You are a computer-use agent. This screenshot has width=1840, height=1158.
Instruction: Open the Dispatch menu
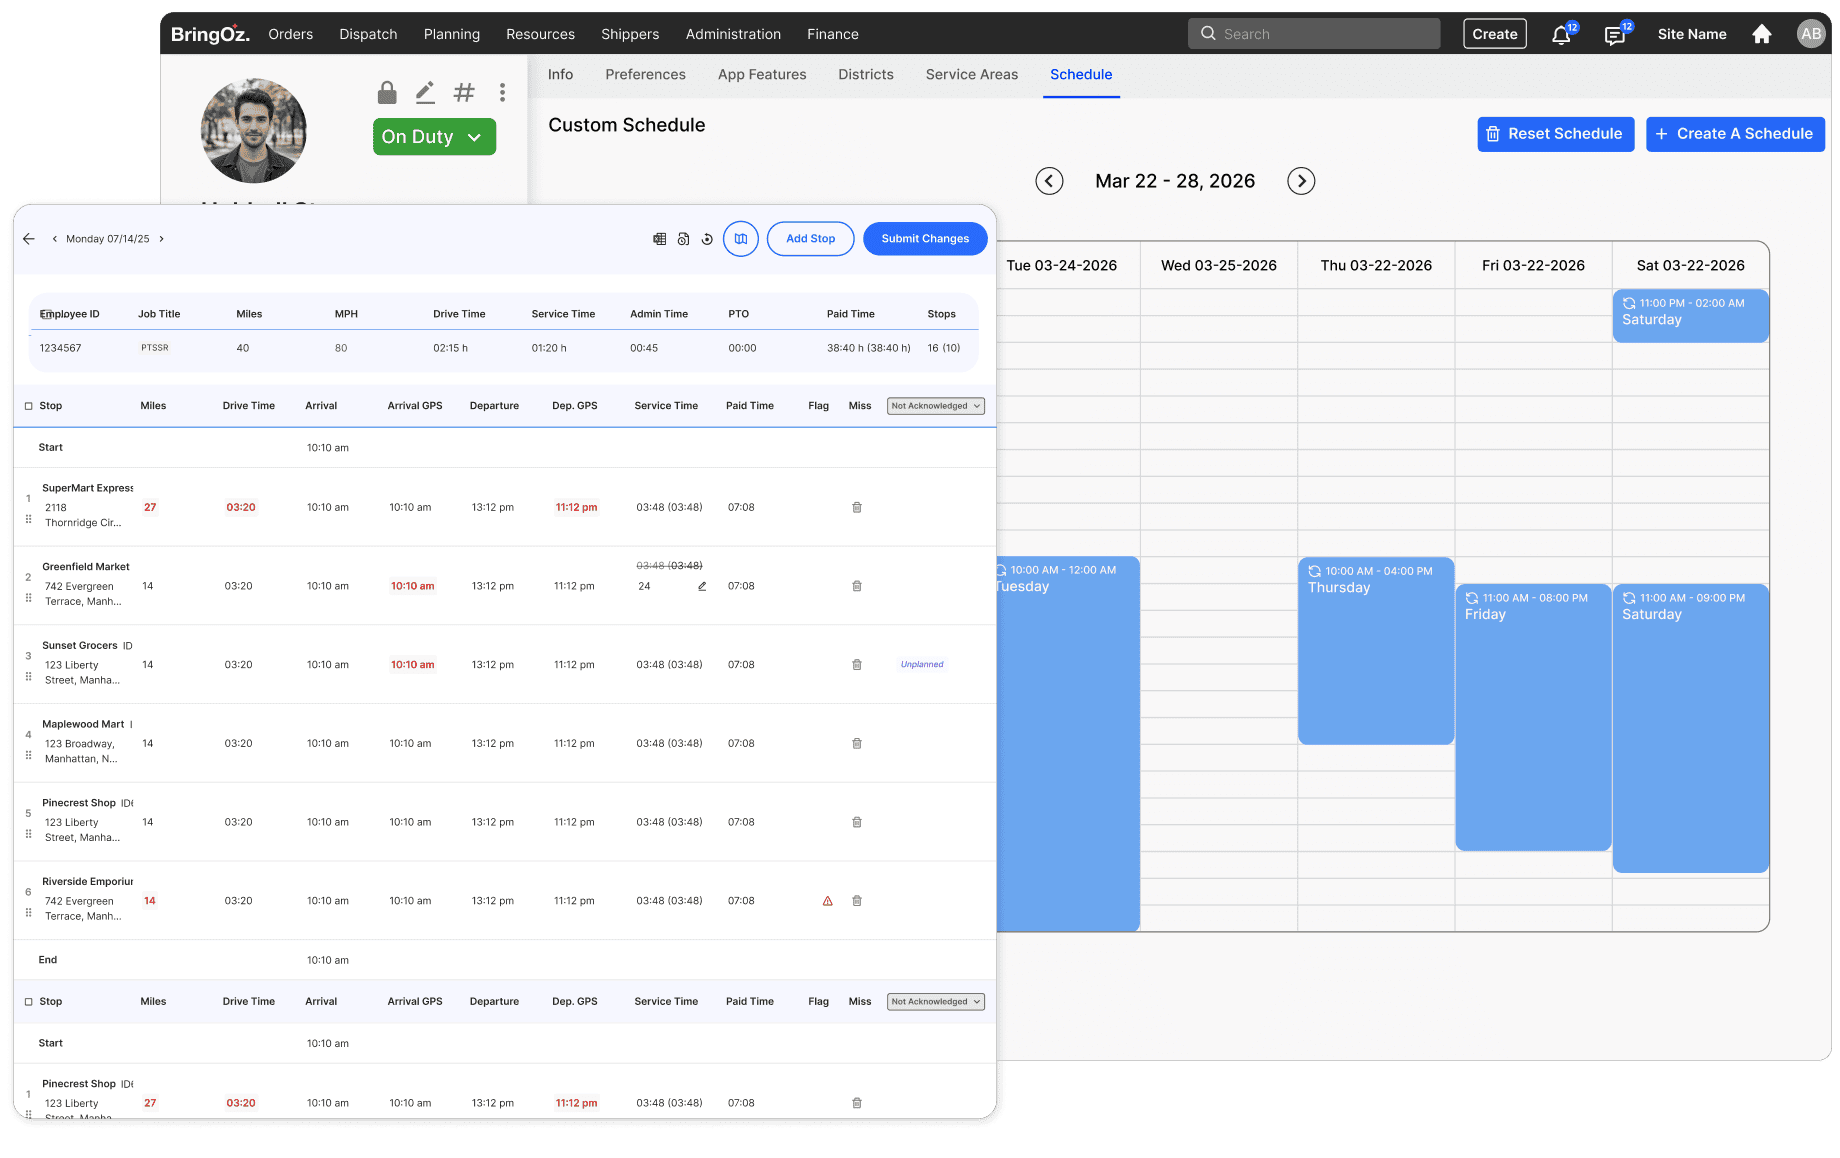pyautogui.click(x=368, y=34)
